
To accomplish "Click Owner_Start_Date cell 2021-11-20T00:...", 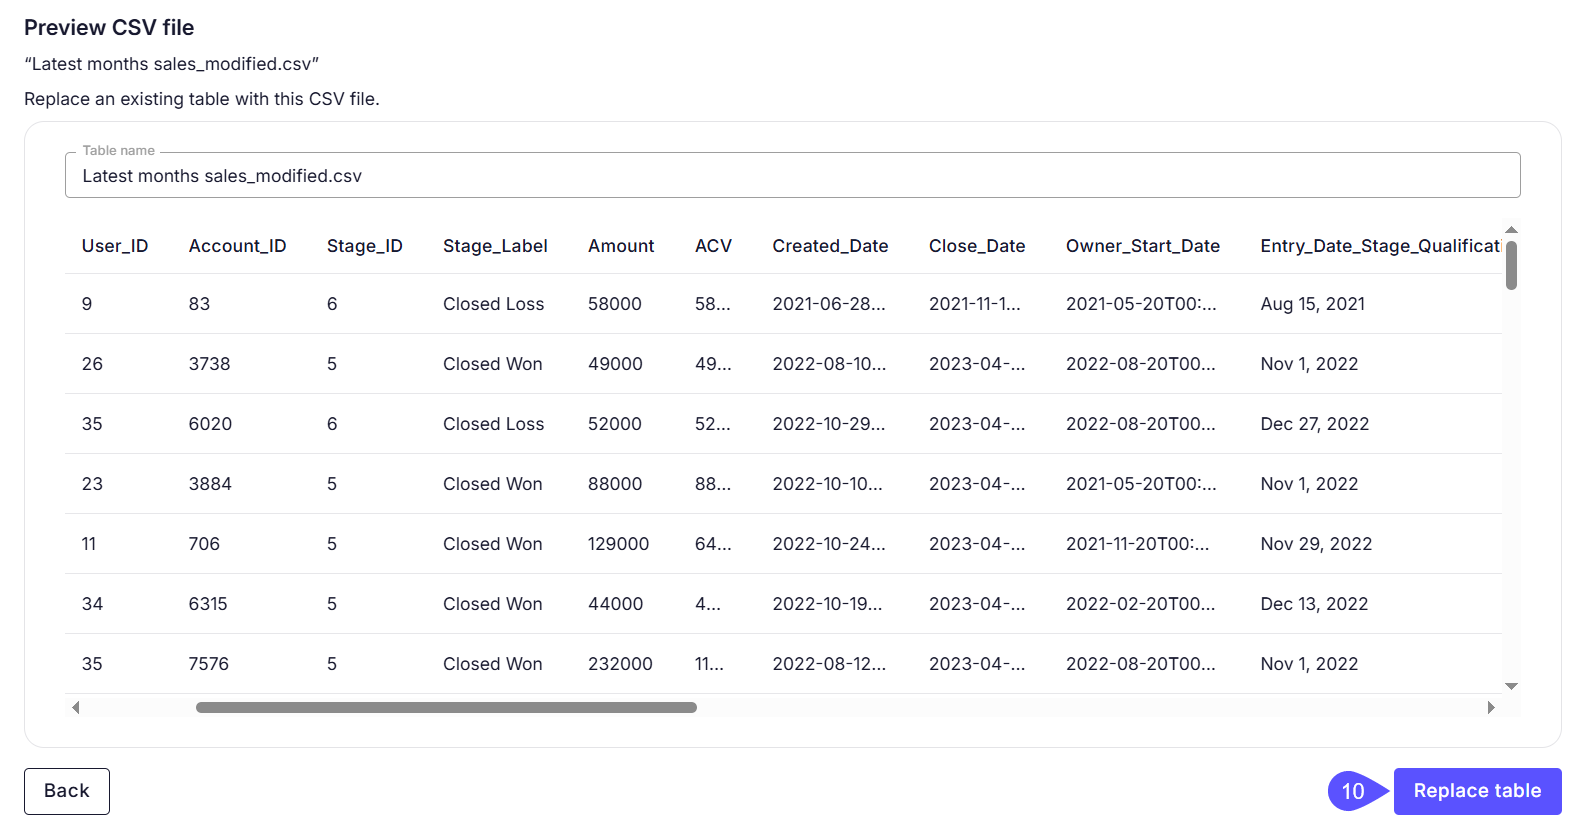I will coord(1138,544).
